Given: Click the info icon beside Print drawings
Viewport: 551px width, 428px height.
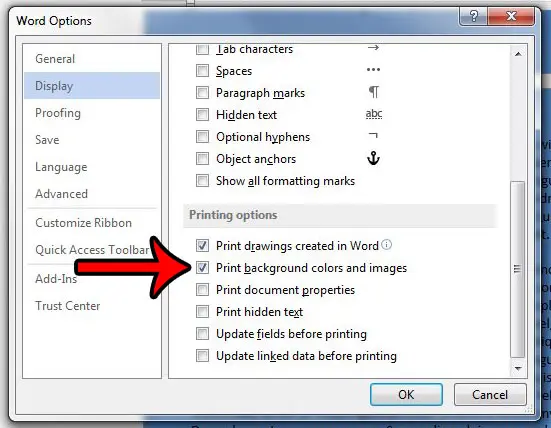Looking at the screenshot, I should tap(387, 245).
